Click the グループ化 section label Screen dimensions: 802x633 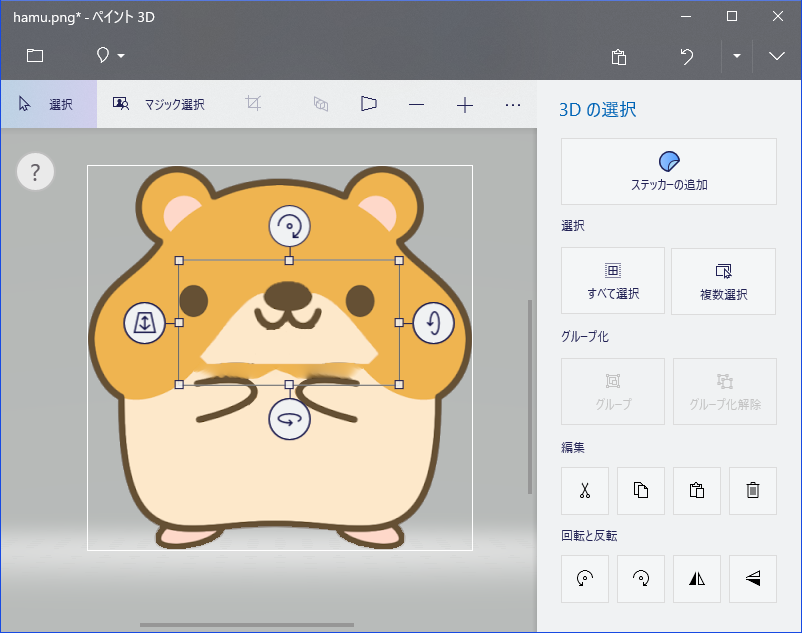click(585, 336)
